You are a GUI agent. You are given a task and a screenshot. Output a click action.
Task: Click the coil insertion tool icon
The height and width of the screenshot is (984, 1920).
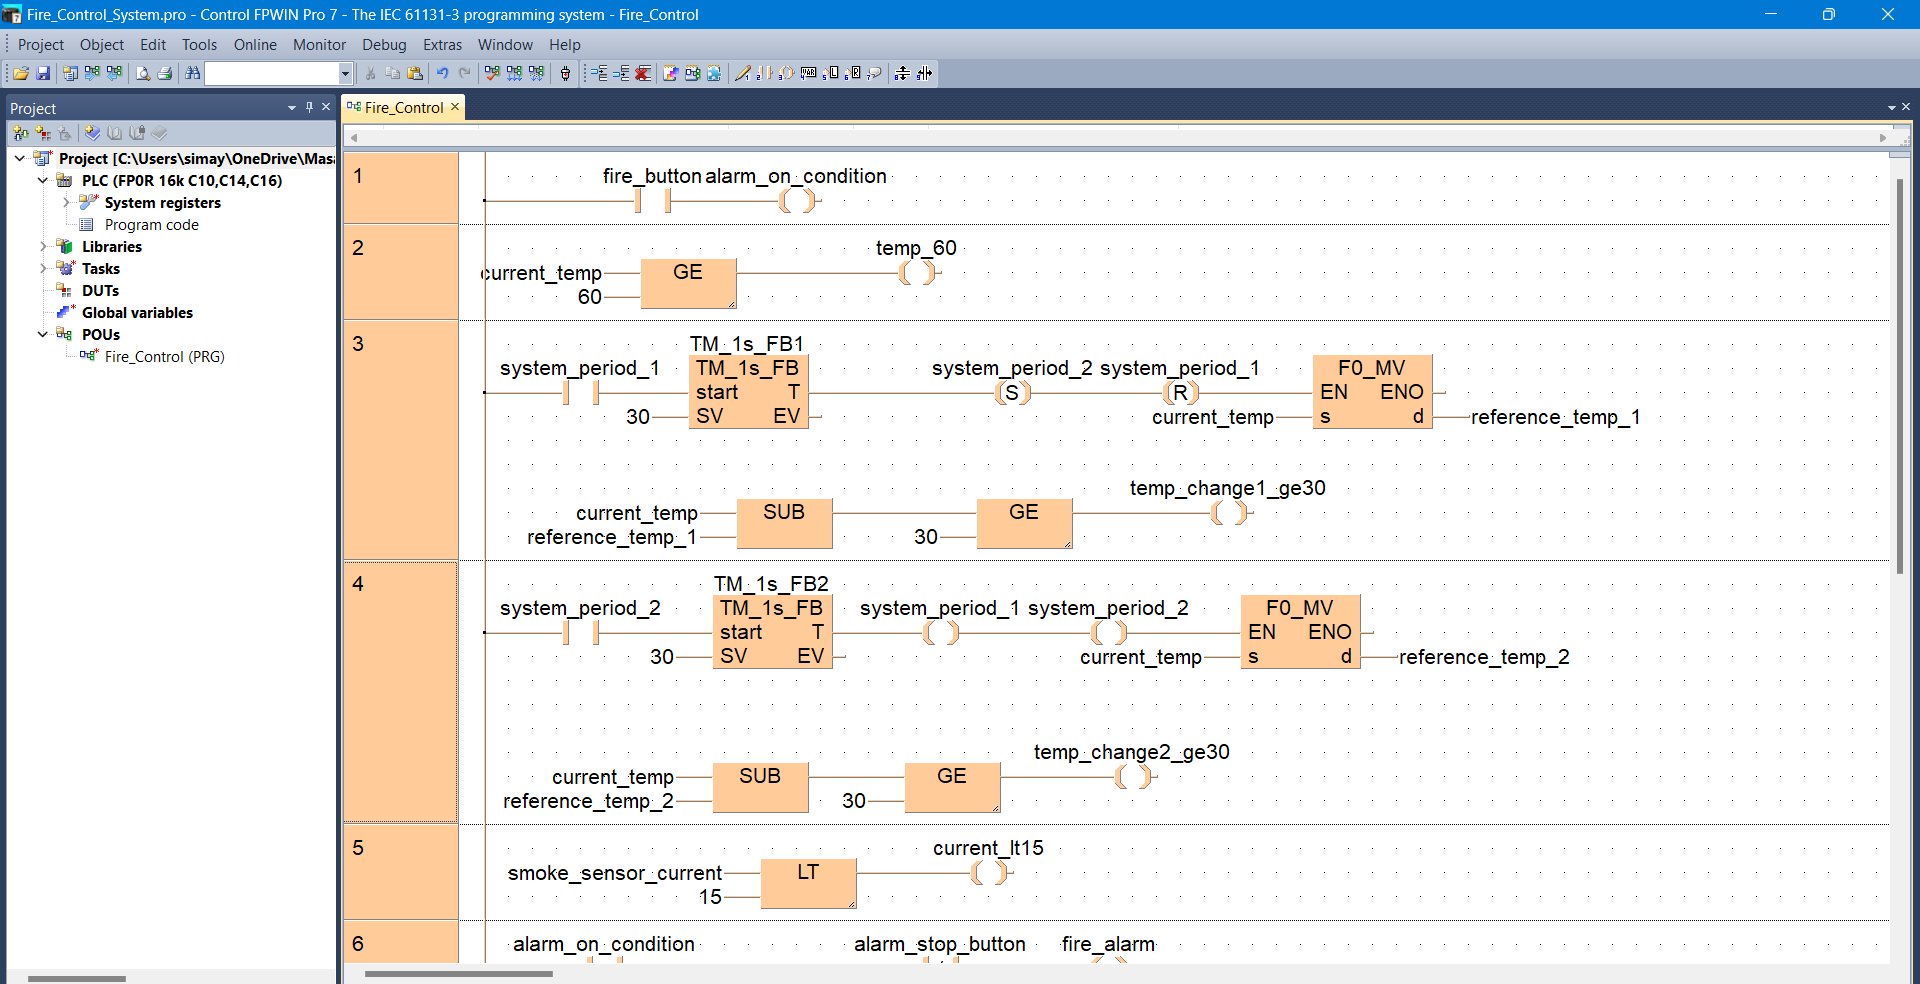[x=786, y=73]
